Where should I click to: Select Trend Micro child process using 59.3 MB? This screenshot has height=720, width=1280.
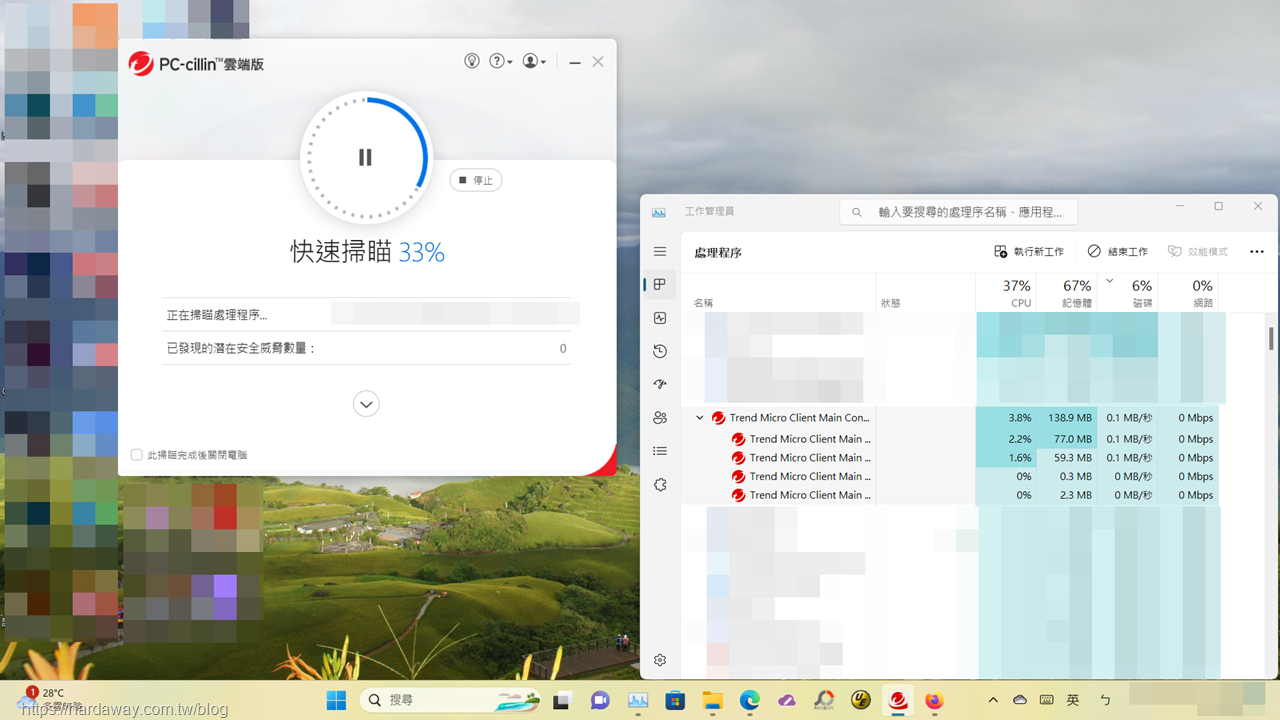point(950,458)
